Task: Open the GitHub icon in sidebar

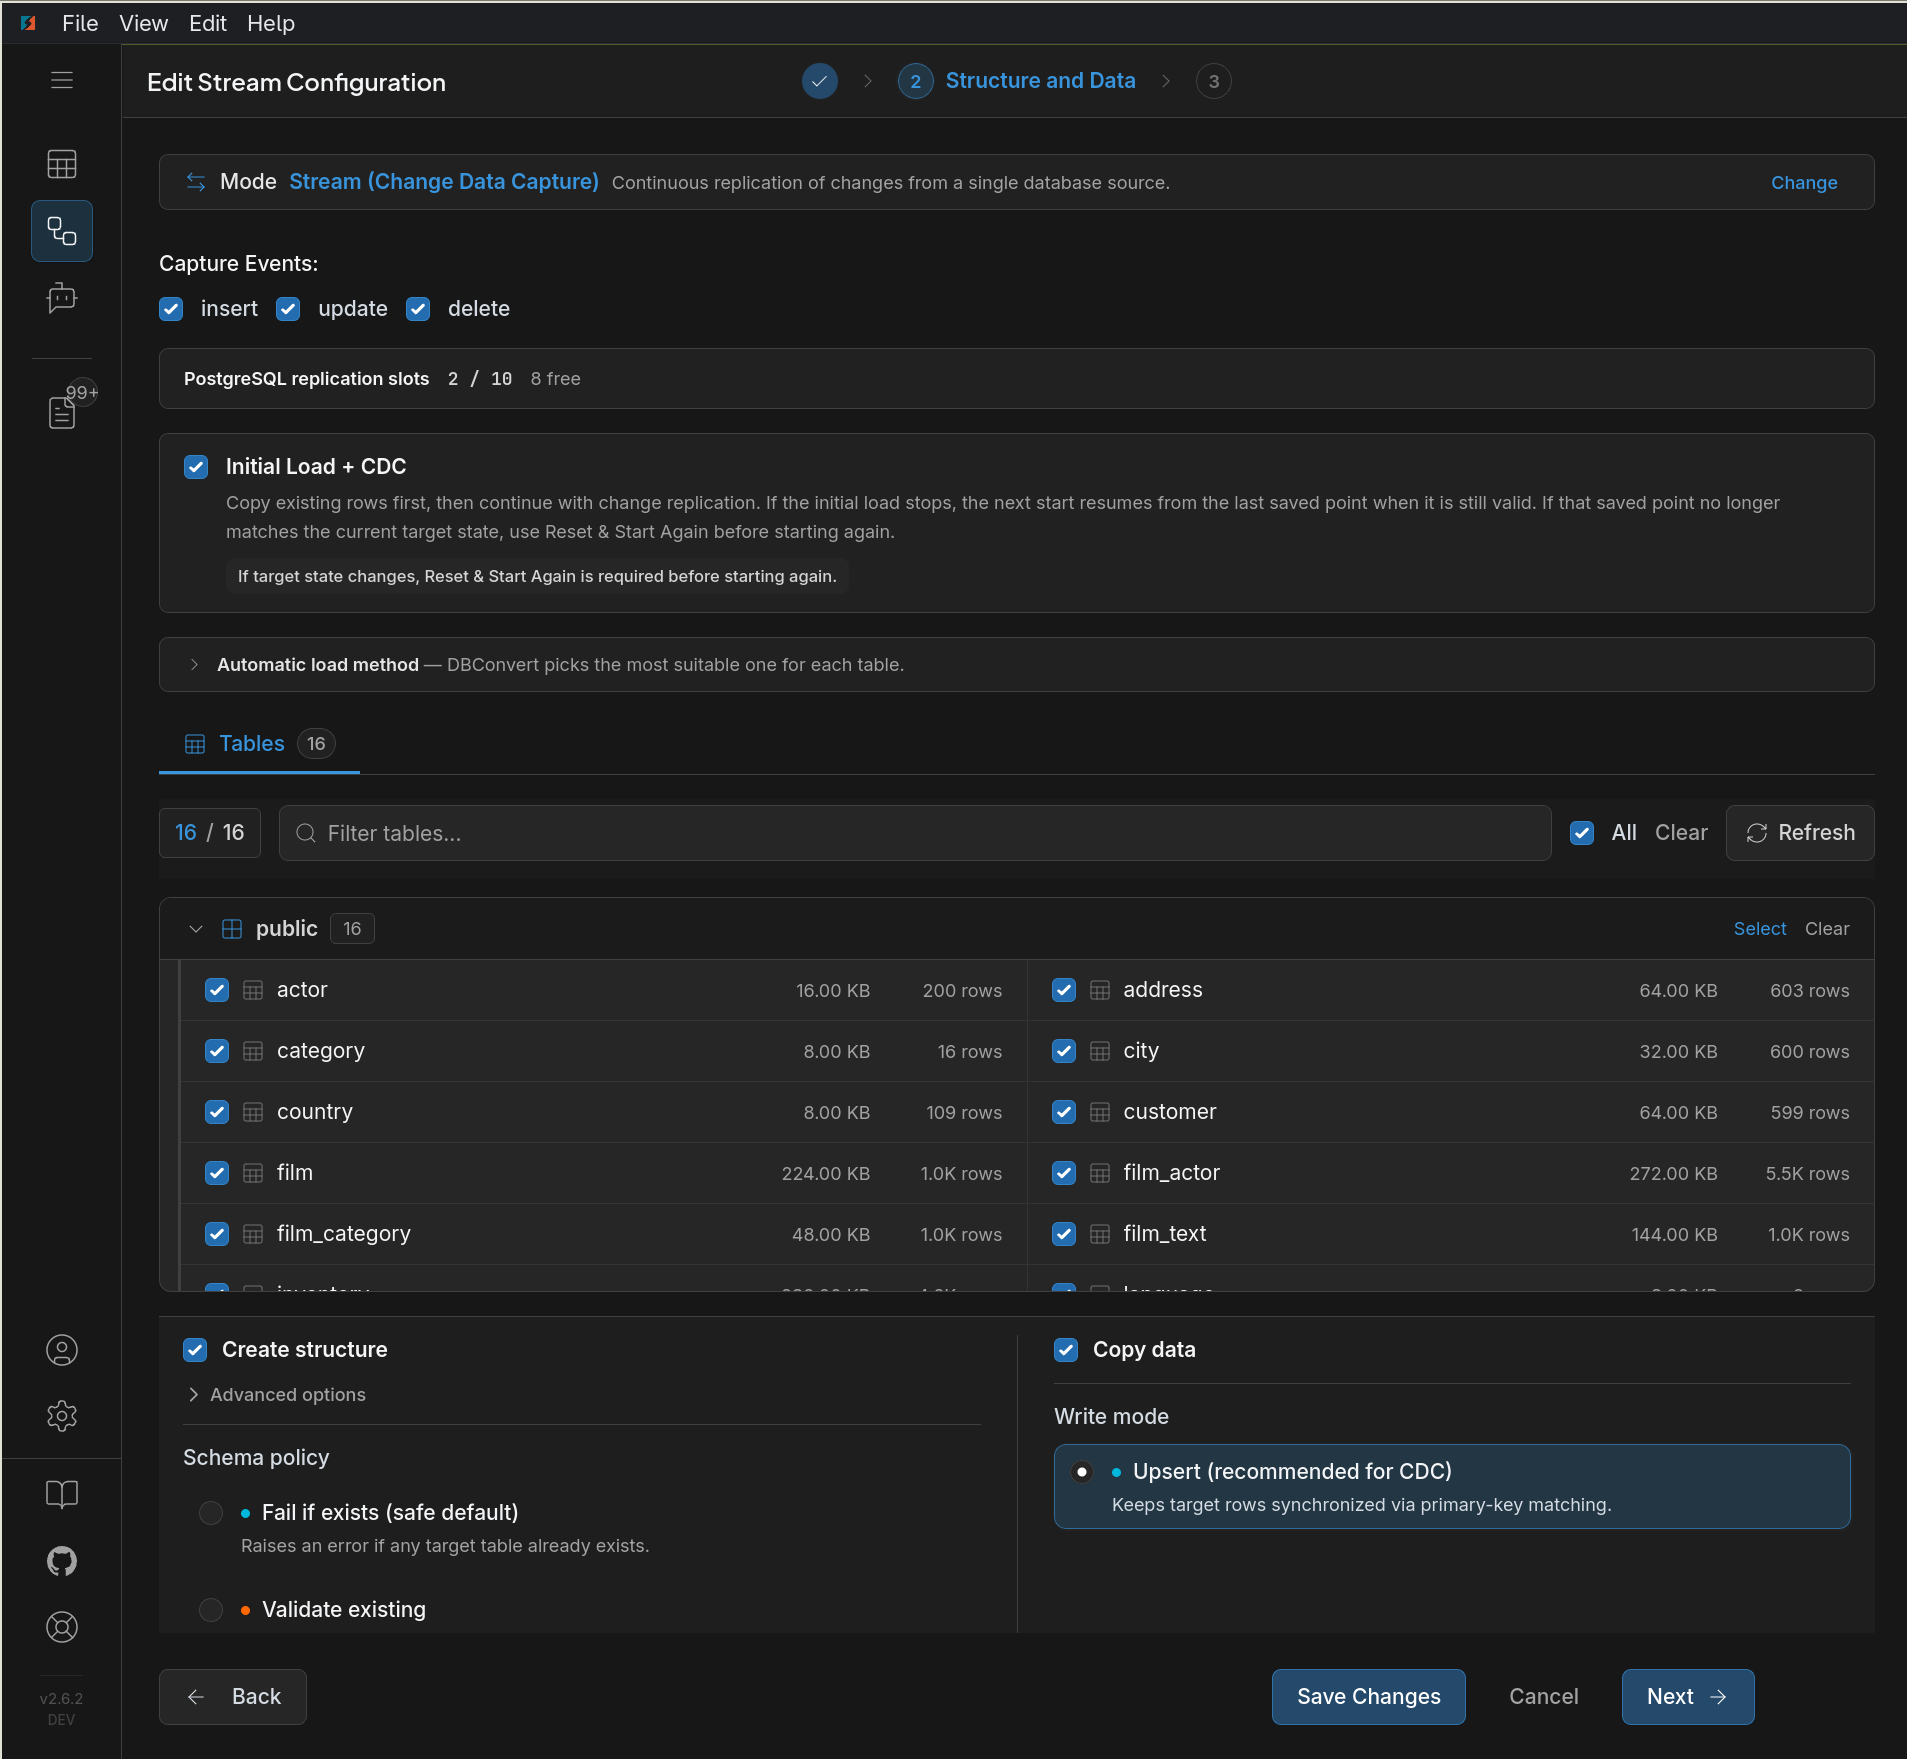Action: coord(62,1561)
